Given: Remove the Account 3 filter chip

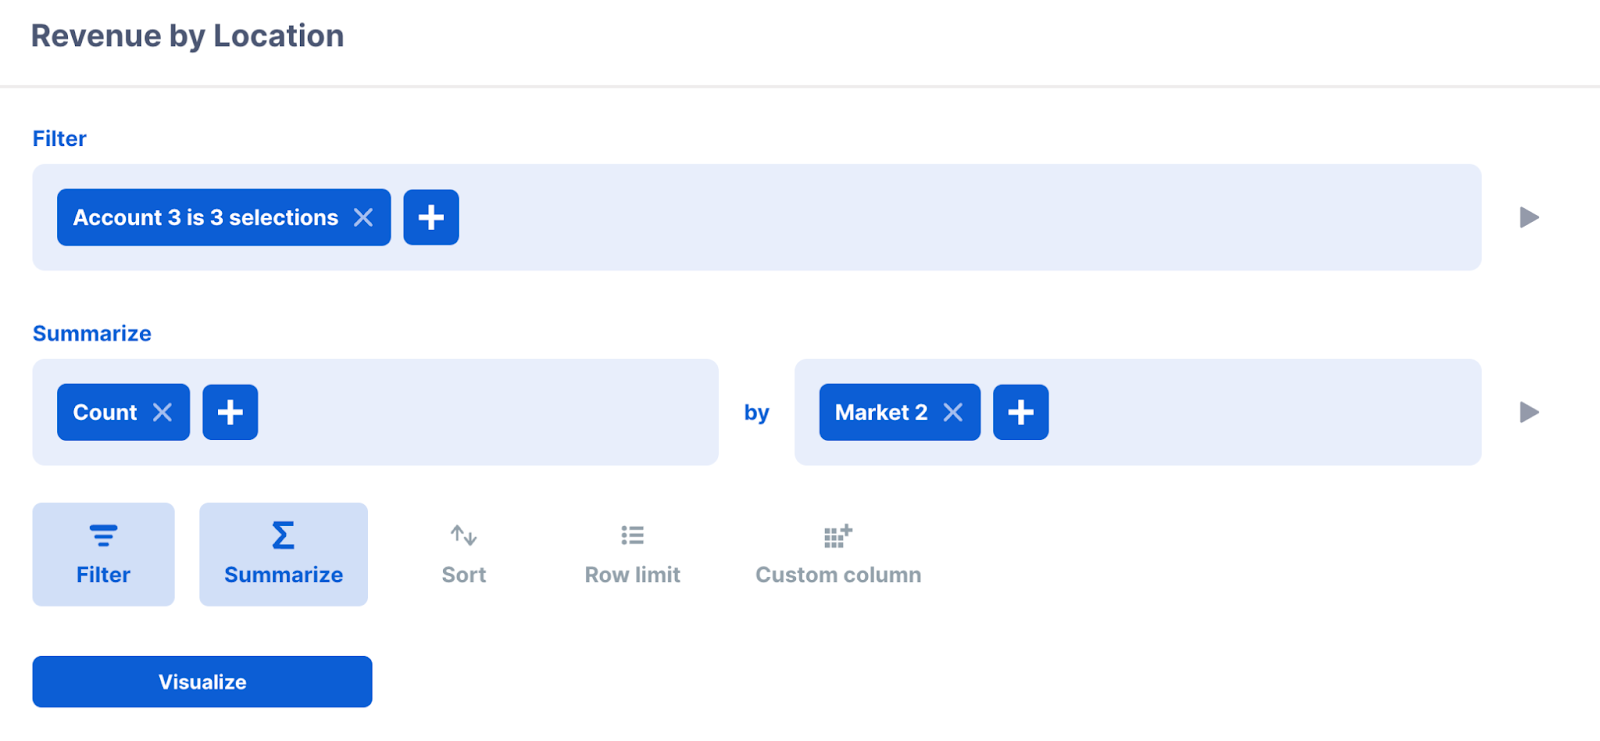Looking at the screenshot, I should pyautogui.click(x=363, y=217).
